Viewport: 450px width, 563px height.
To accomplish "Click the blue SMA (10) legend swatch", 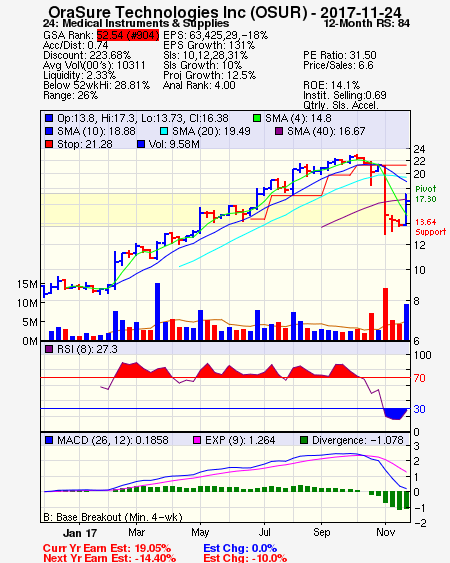I will click(x=49, y=131).
